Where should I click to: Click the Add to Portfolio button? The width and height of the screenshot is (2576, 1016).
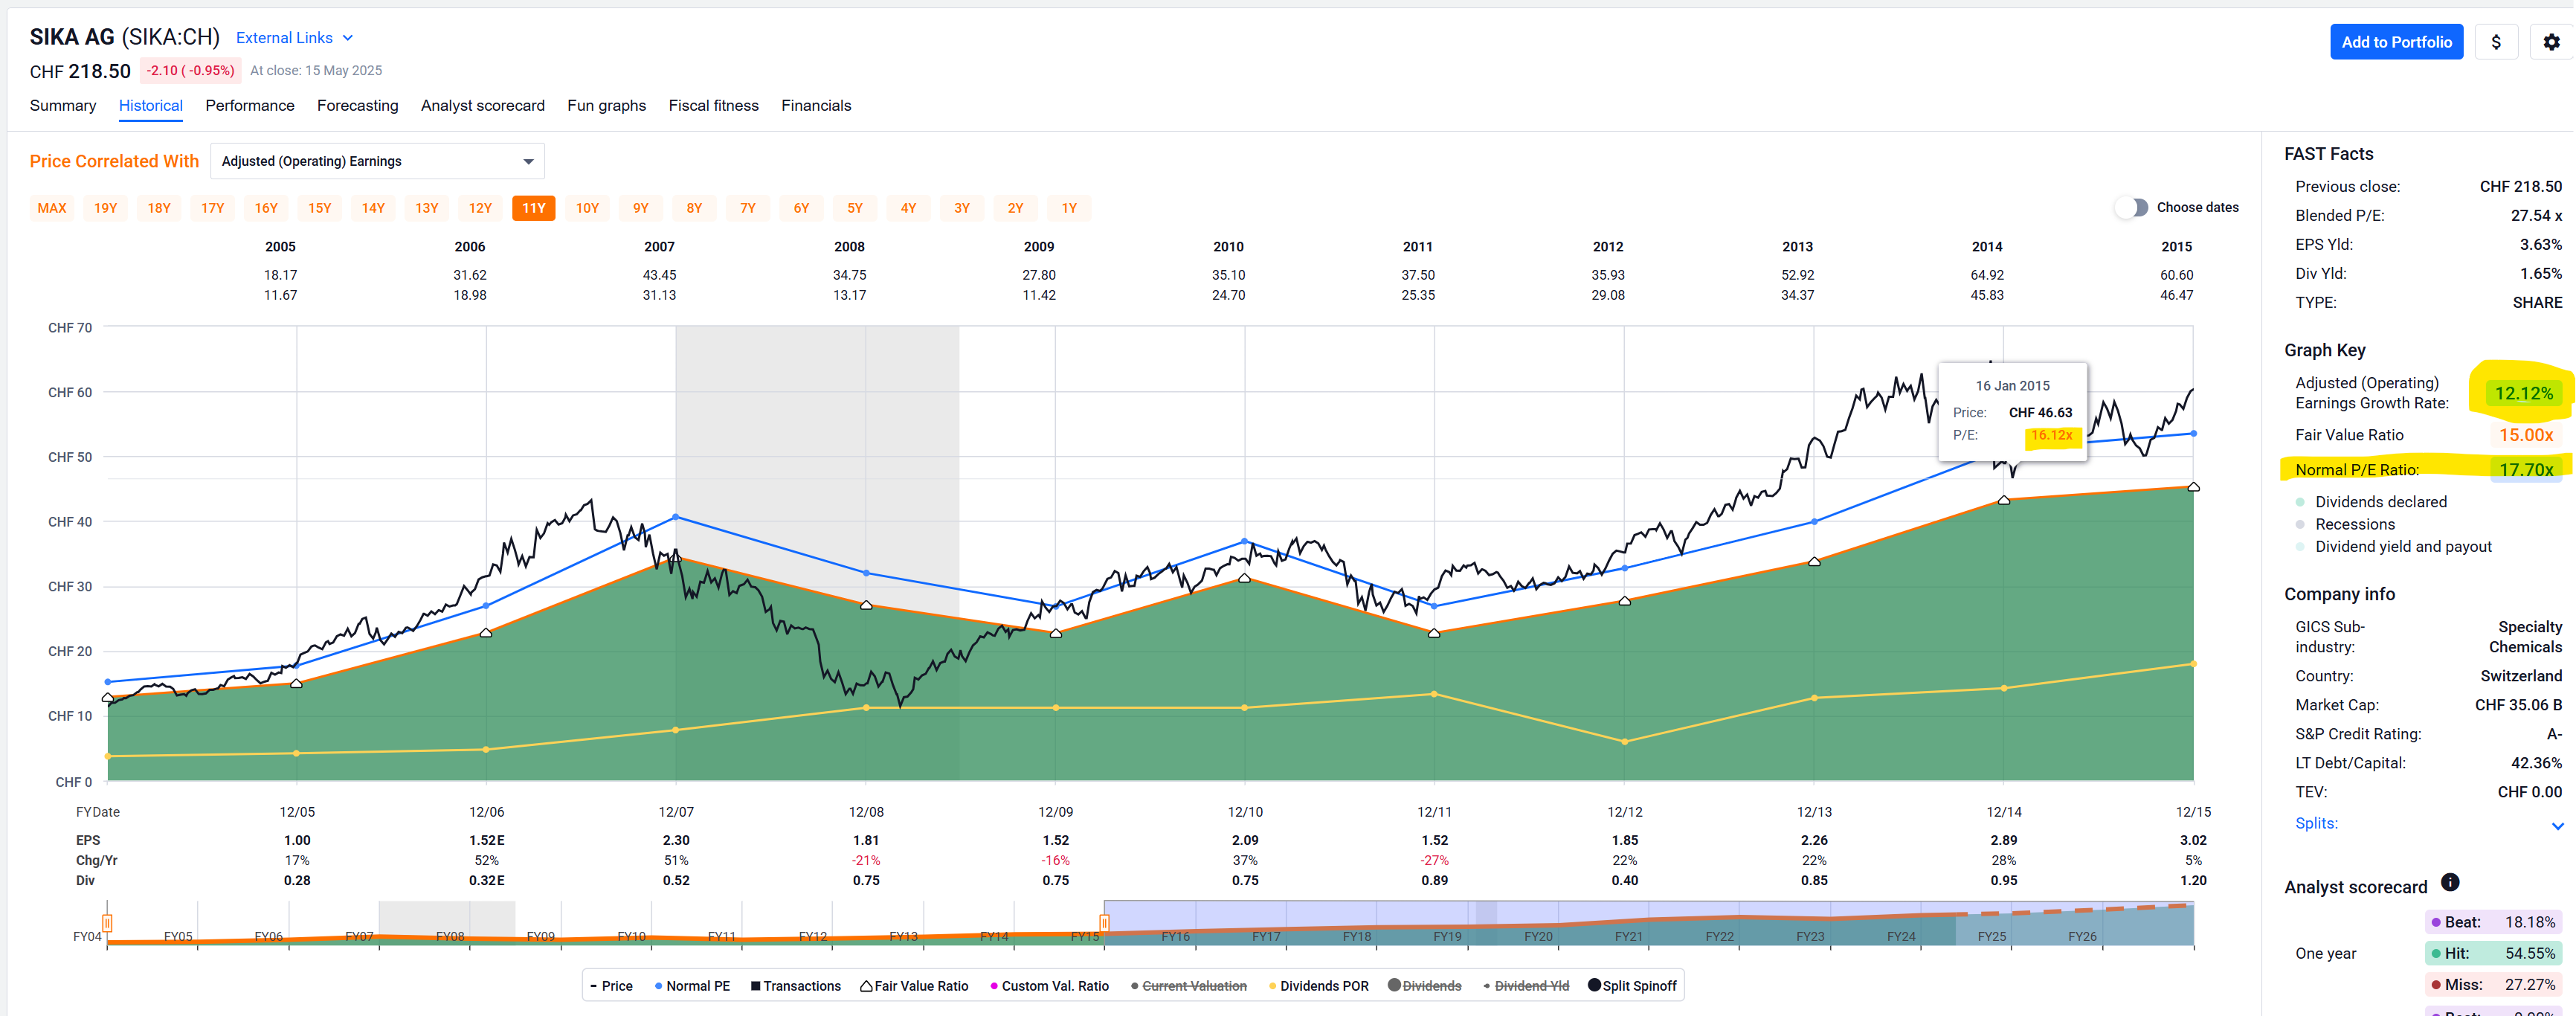click(x=2396, y=42)
